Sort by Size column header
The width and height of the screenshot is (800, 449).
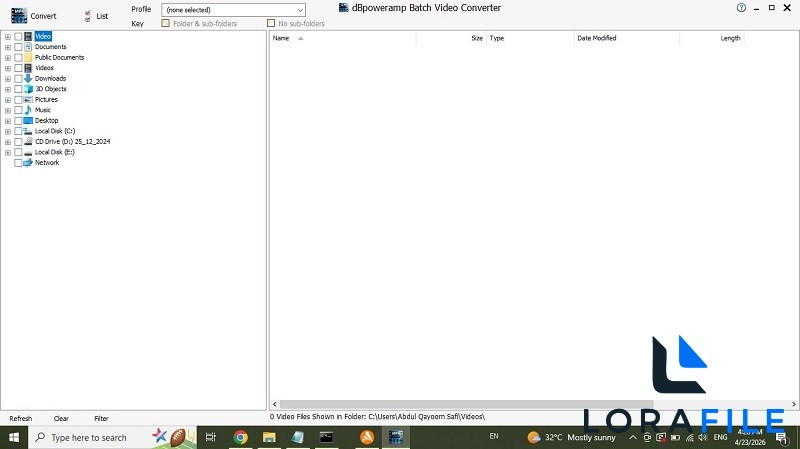(451, 38)
